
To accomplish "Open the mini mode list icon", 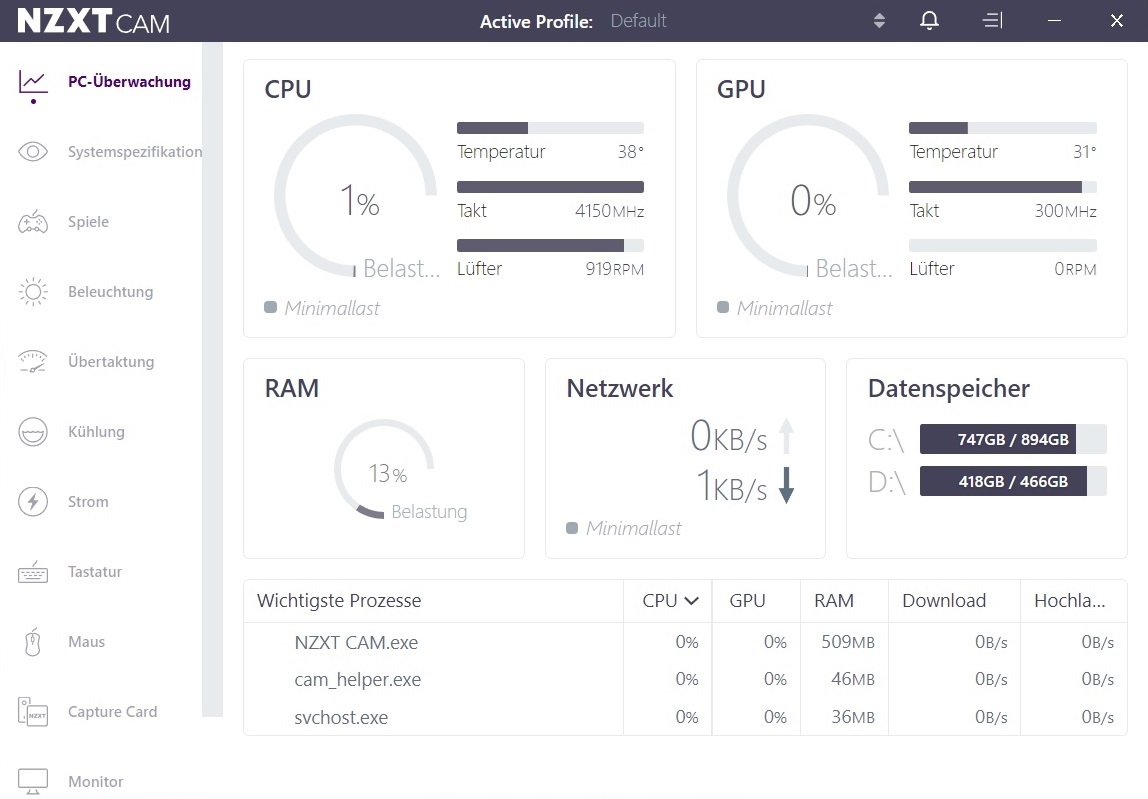I will point(992,21).
